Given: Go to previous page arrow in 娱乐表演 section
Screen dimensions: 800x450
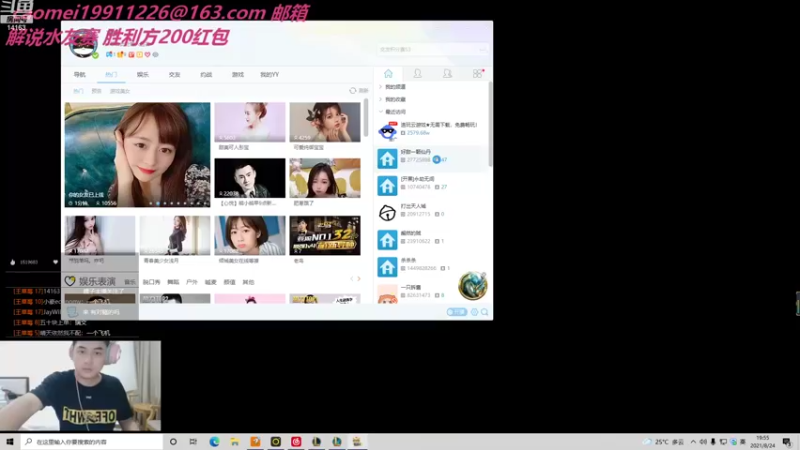Looking at the screenshot, I should (x=352, y=279).
